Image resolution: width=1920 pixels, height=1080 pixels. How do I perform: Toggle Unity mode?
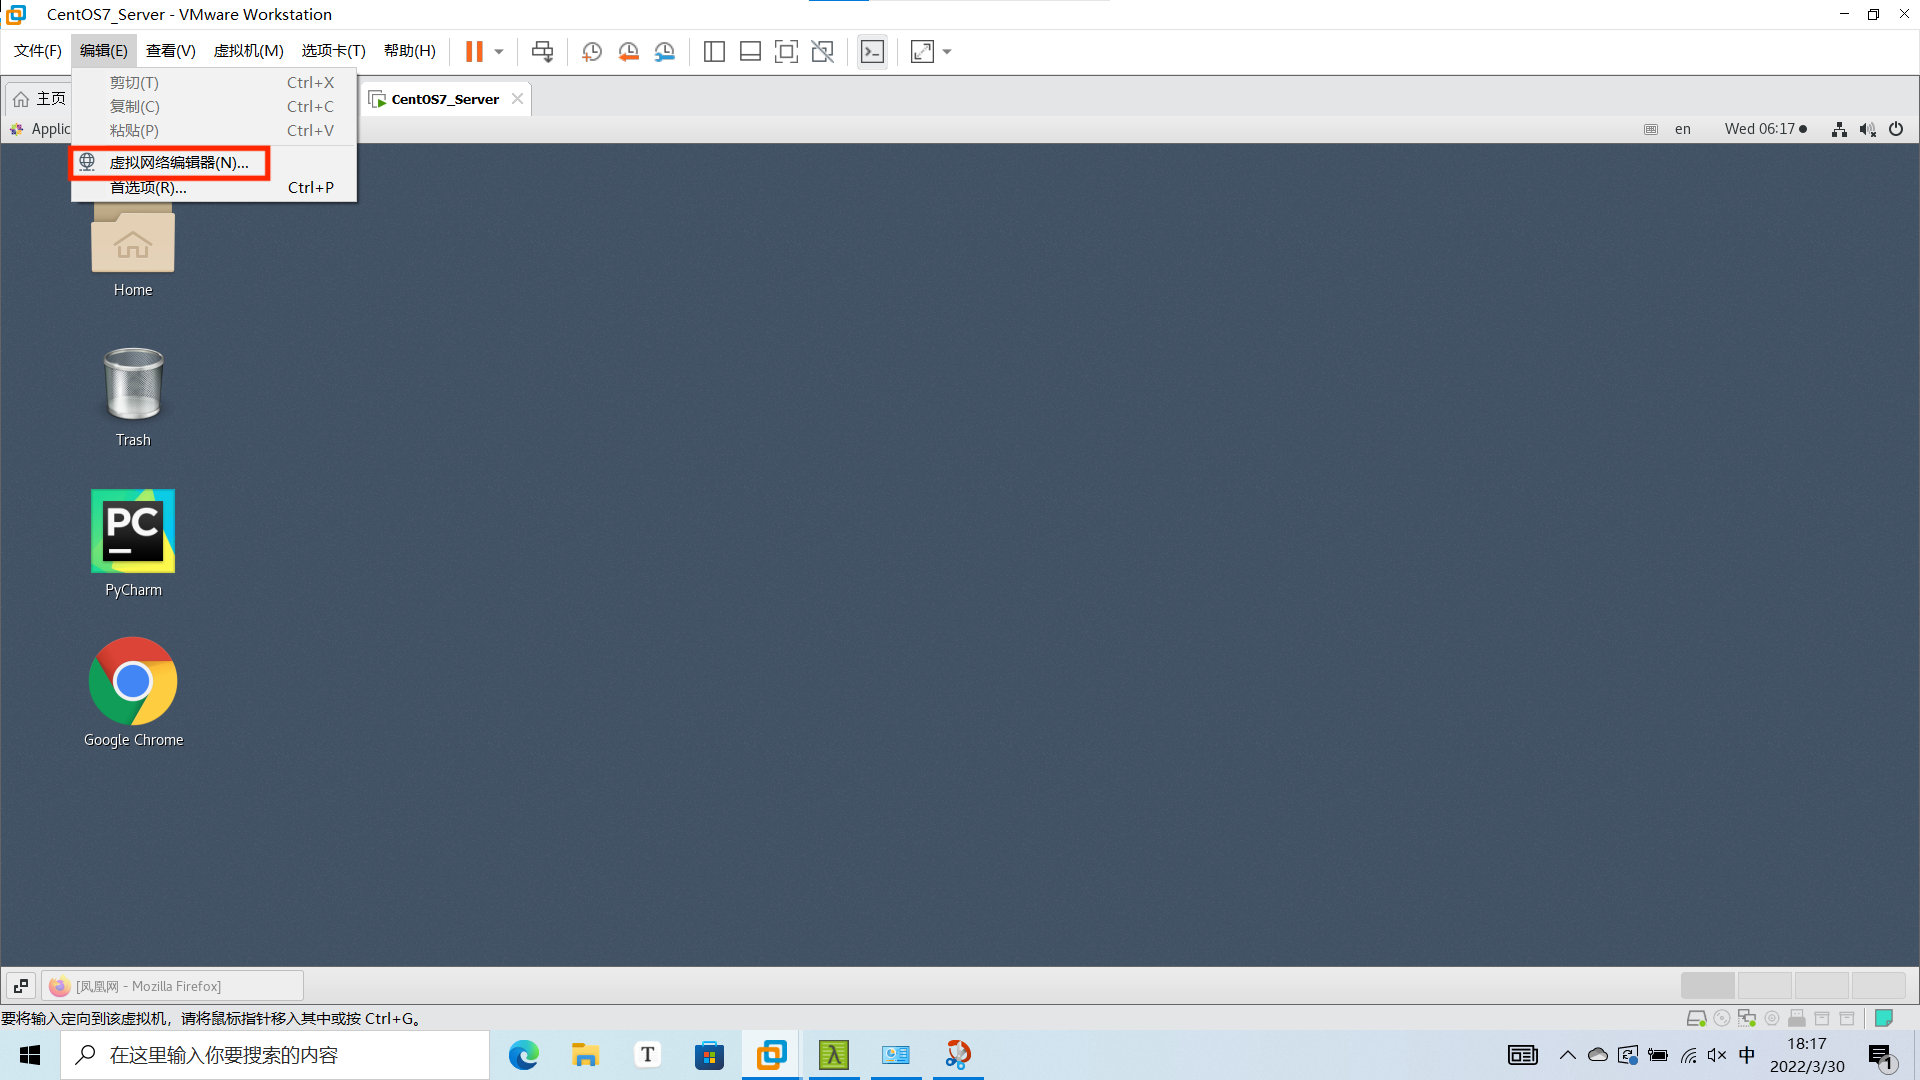[823, 51]
